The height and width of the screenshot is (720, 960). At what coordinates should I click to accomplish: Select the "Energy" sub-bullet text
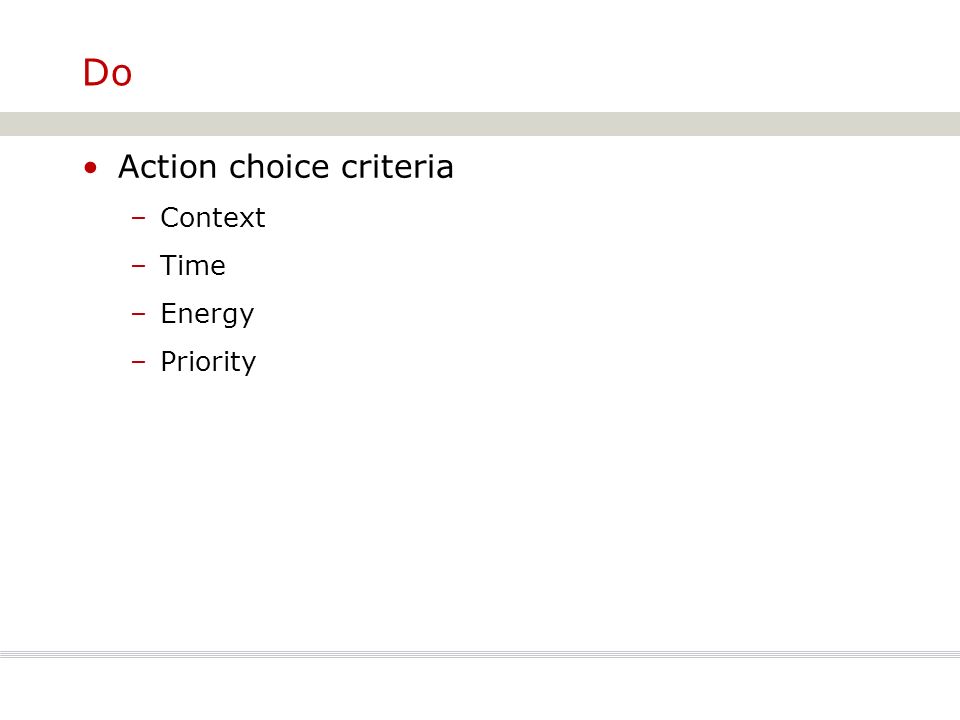tap(207, 315)
